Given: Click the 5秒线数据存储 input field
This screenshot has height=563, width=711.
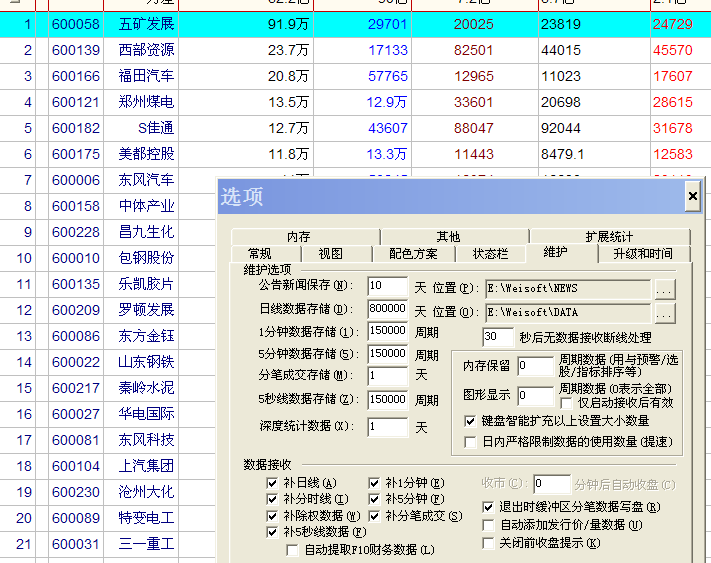Looking at the screenshot, I should 388,399.
